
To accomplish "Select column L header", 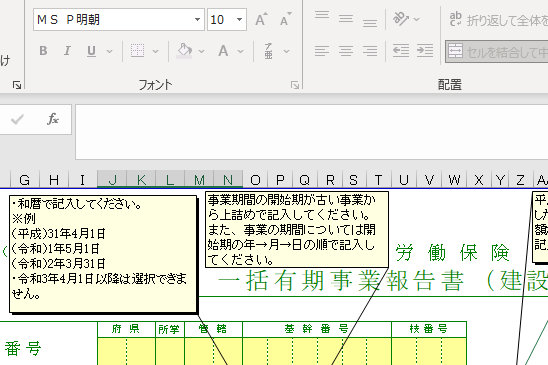I will pyautogui.click(x=170, y=180).
